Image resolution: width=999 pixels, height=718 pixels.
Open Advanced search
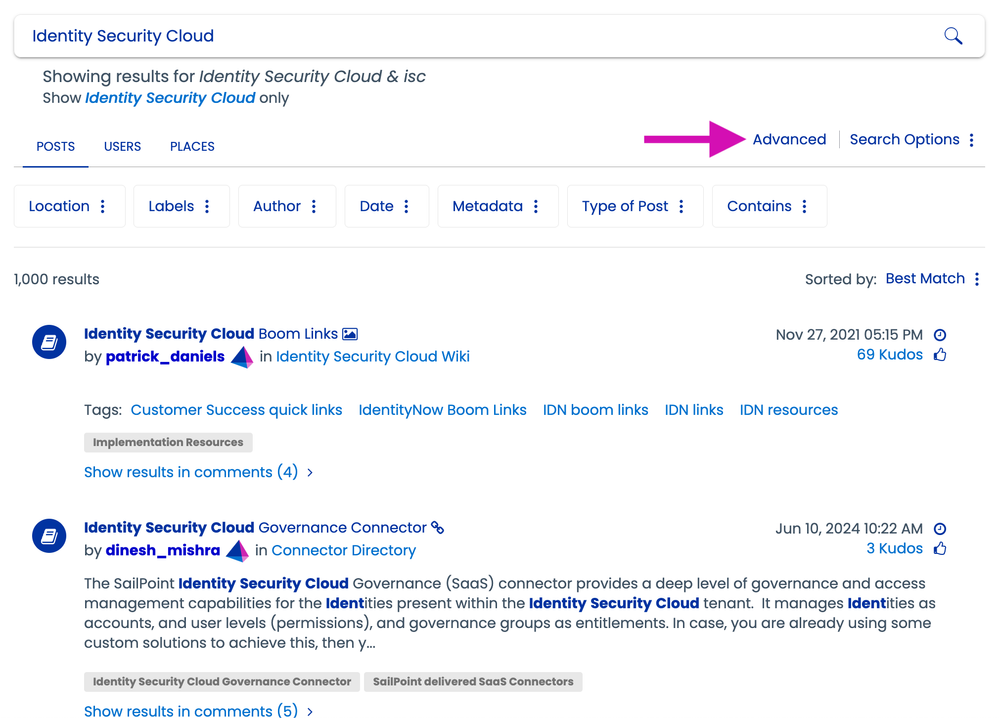pos(789,140)
